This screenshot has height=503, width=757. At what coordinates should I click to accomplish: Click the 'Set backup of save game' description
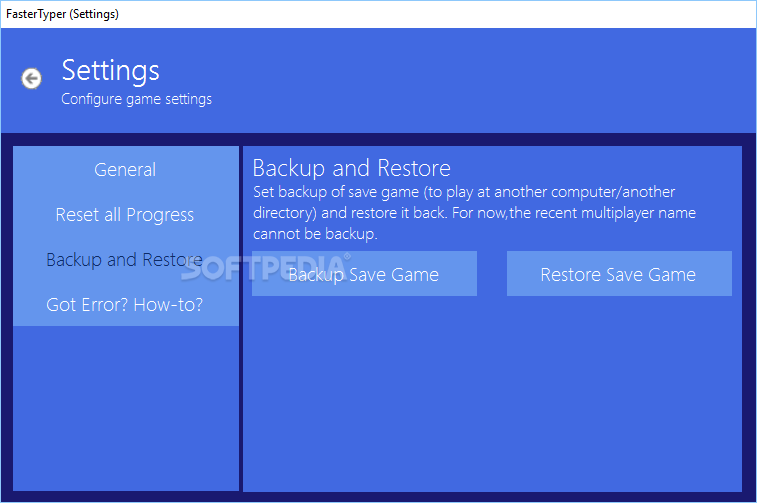tap(475, 213)
